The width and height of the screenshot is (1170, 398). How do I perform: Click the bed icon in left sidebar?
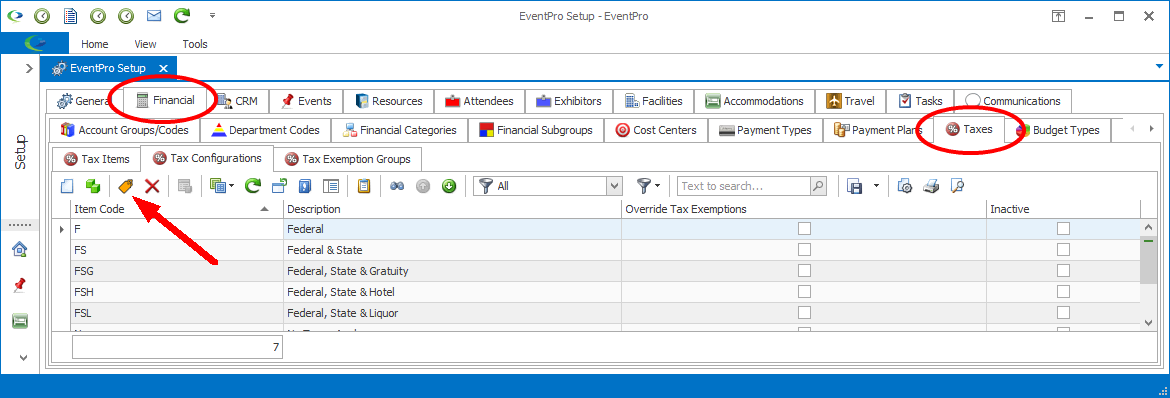point(21,321)
